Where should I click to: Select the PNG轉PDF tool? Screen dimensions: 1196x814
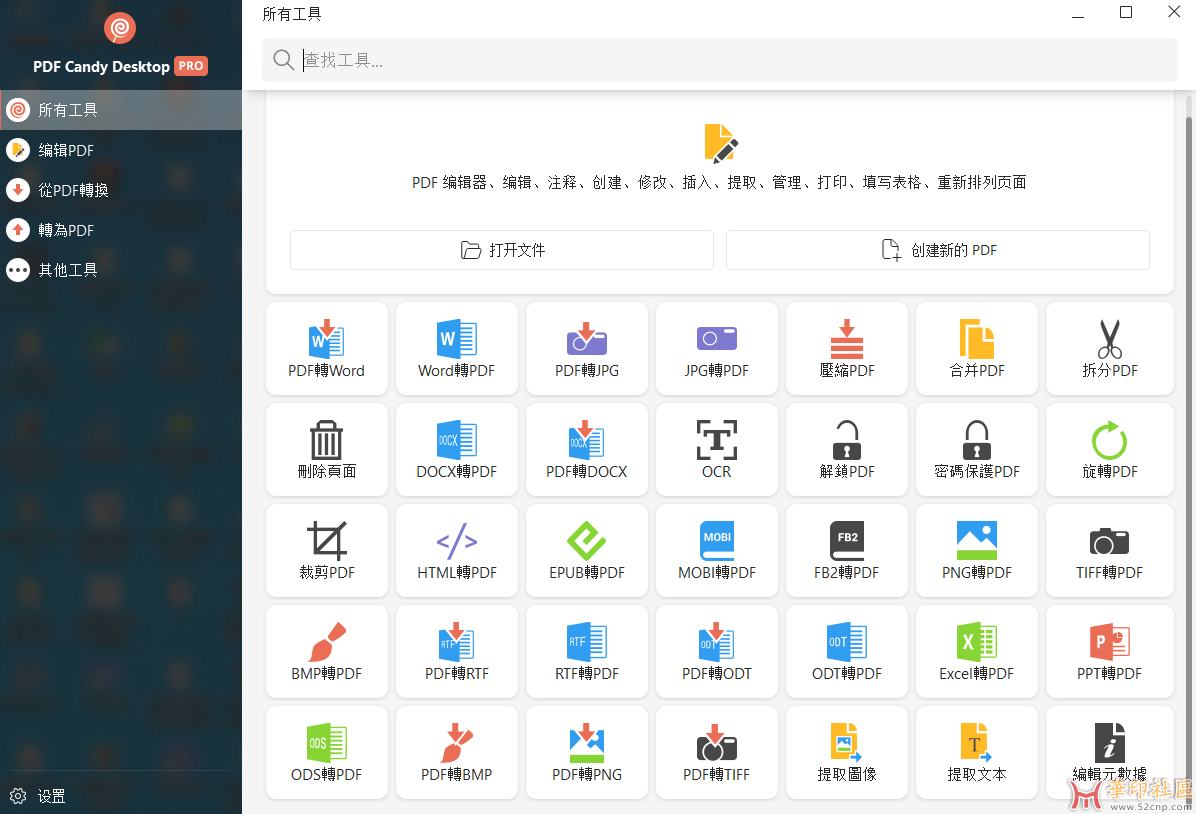click(976, 550)
